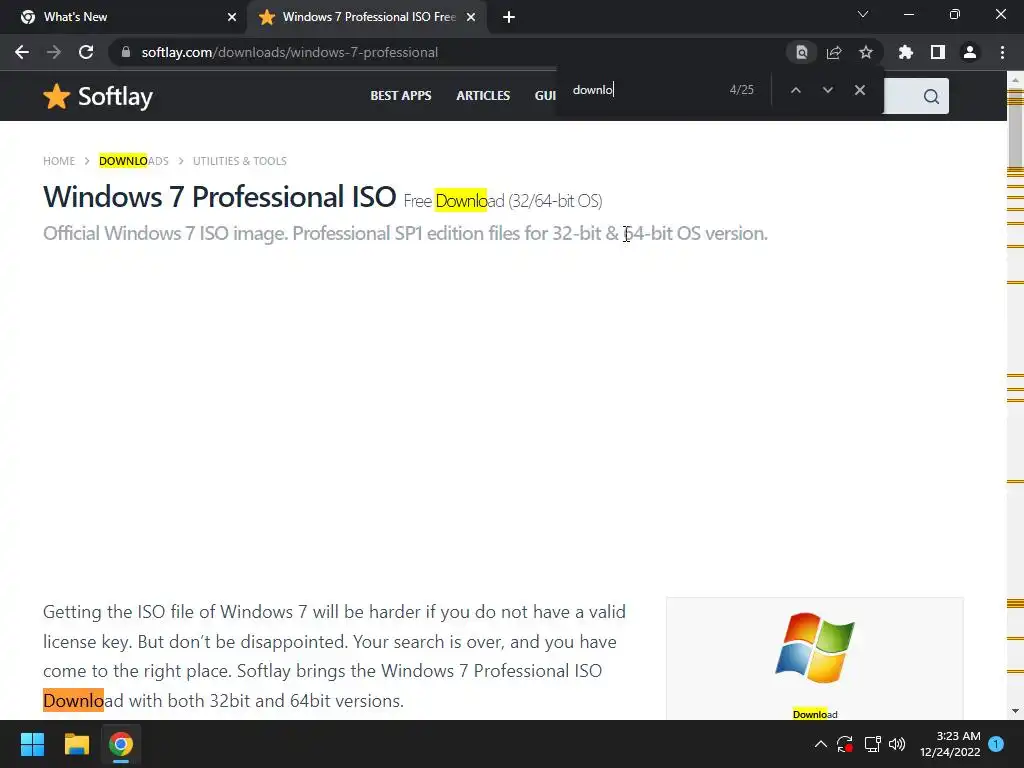
Task: Click the scrollbar down arrow
Action: pyautogui.click(x=1015, y=711)
